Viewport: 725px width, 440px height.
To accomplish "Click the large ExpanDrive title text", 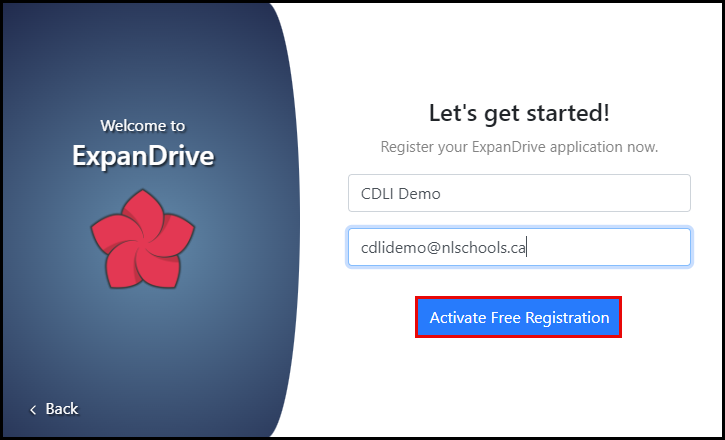I will (143, 156).
